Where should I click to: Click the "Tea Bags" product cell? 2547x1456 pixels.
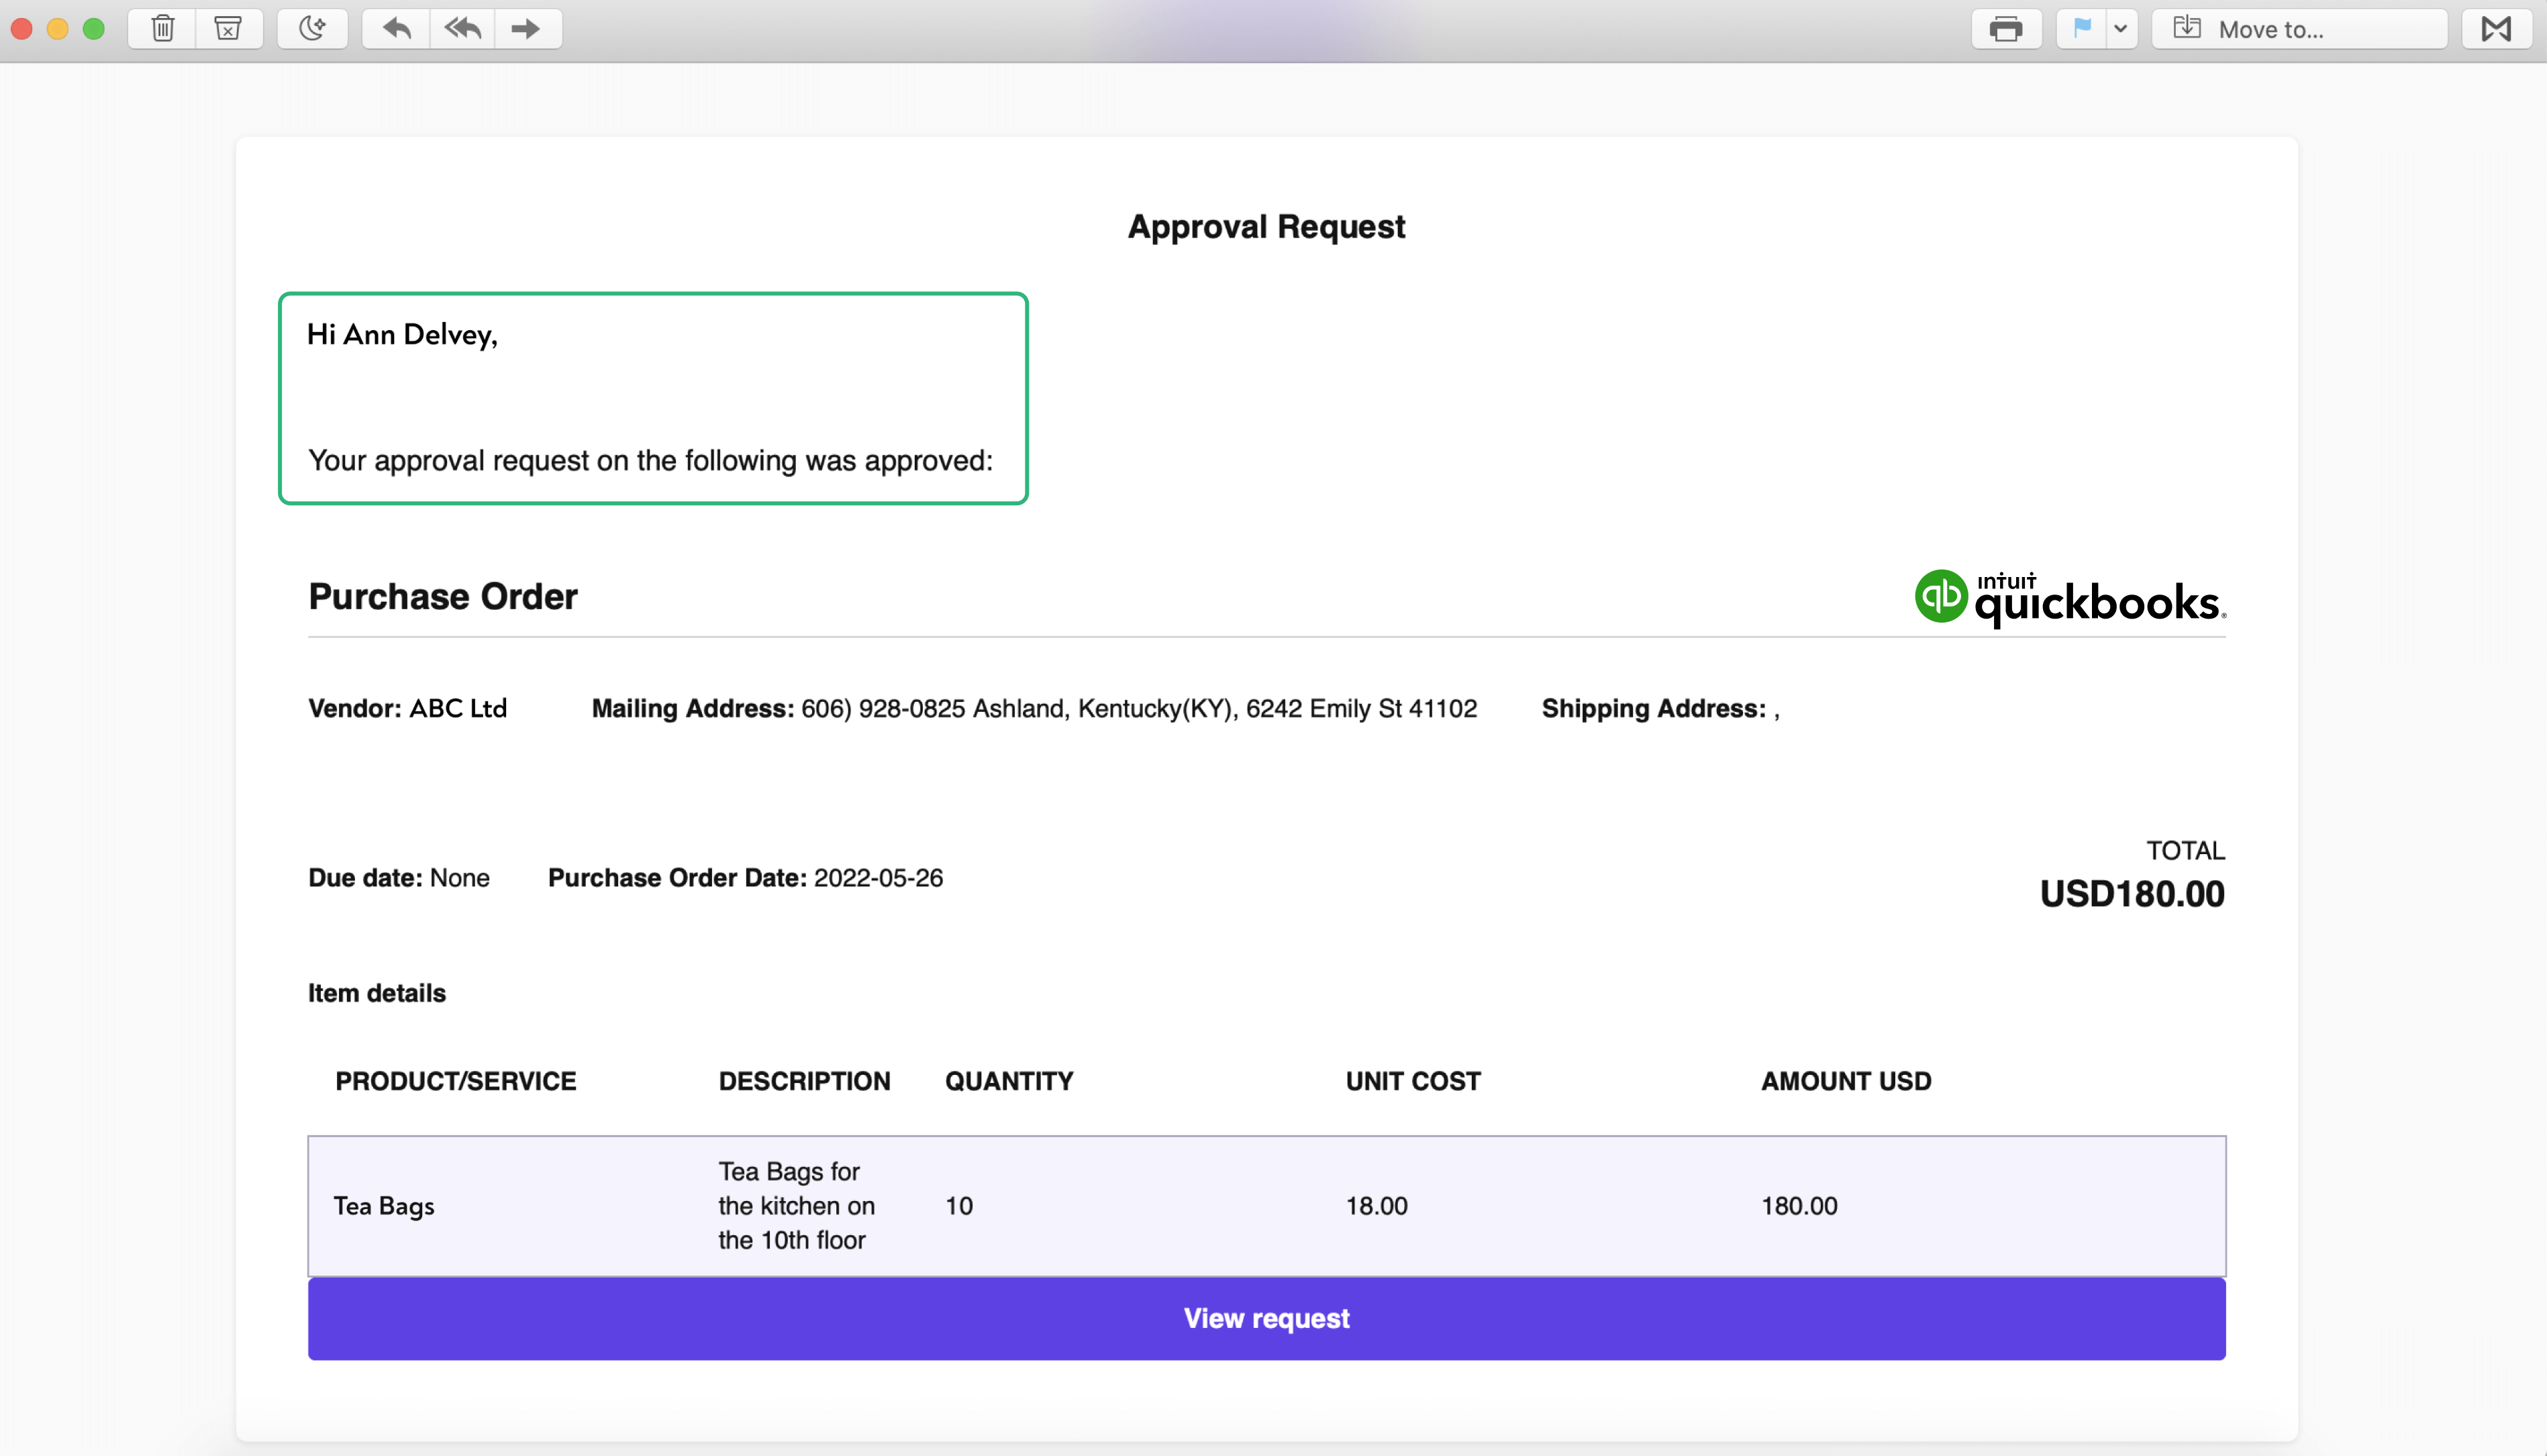[x=384, y=1206]
